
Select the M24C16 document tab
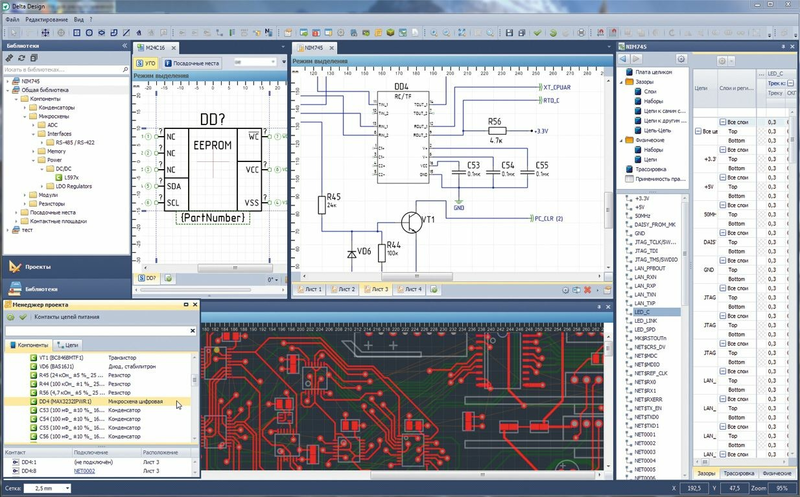coord(155,47)
